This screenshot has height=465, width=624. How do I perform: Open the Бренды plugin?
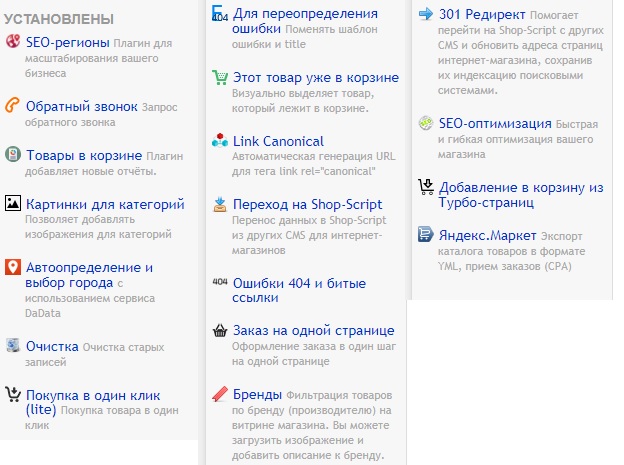[257, 395]
